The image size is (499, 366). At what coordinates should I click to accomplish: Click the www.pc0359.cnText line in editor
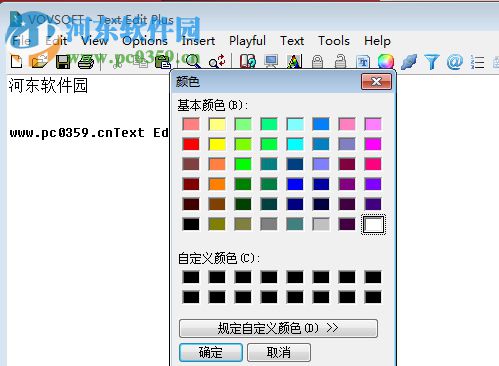pos(89,133)
